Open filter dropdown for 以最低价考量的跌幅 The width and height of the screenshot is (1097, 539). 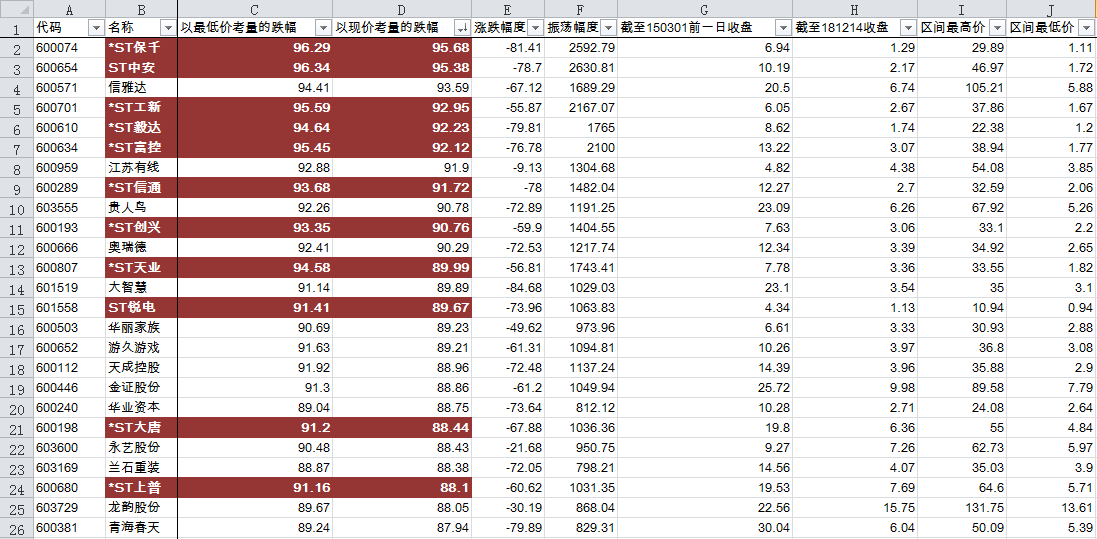323,28
